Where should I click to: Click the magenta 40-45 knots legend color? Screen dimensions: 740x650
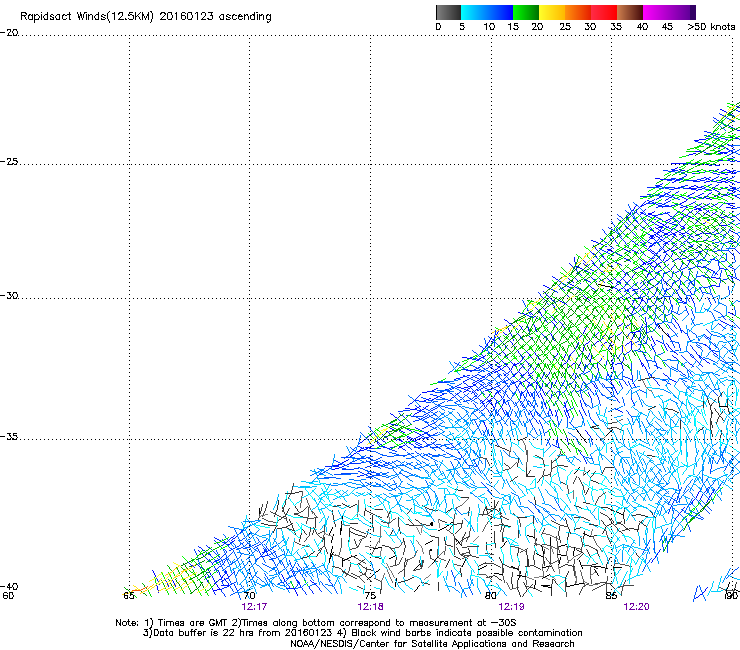(x=656, y=12)
